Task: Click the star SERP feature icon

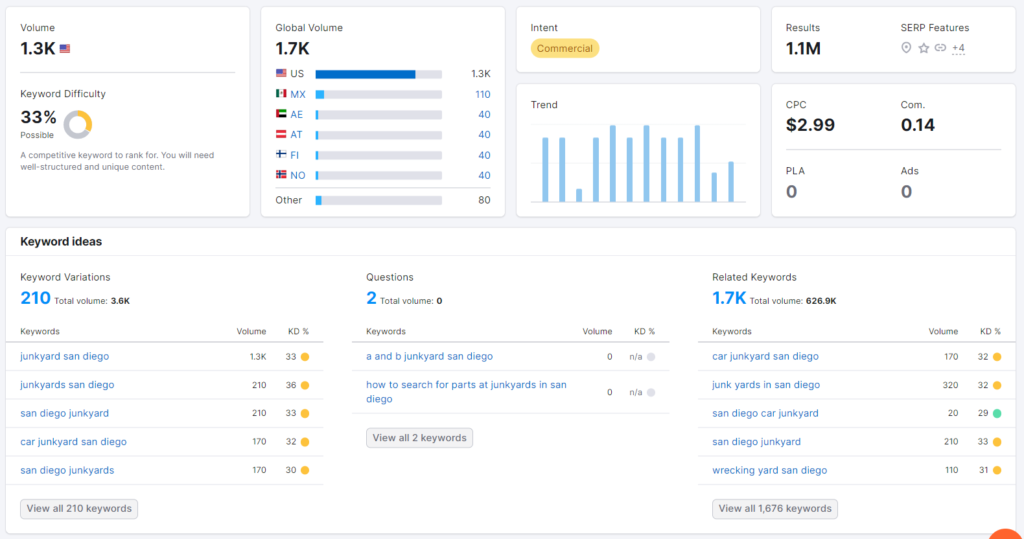Action: (923, 48)
